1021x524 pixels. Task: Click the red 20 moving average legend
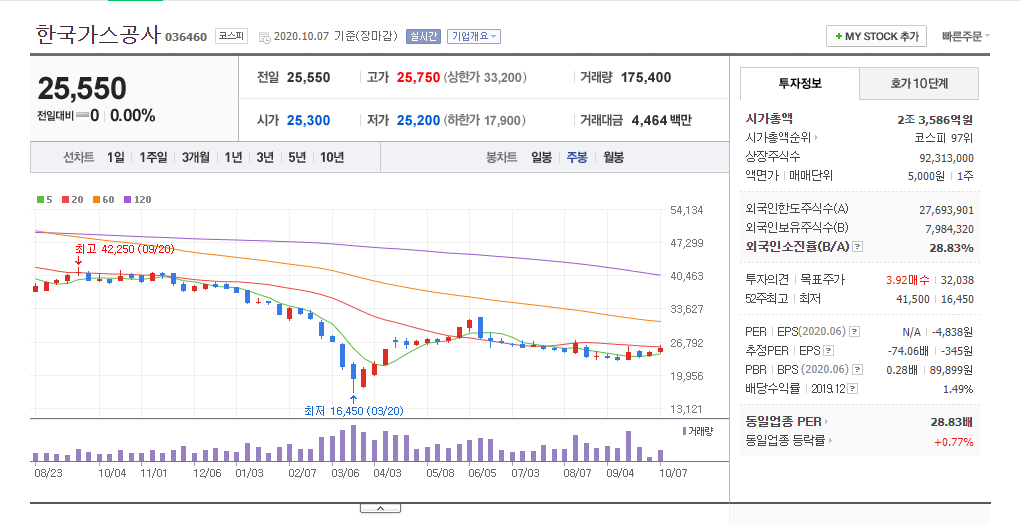[x=72, y=199]
